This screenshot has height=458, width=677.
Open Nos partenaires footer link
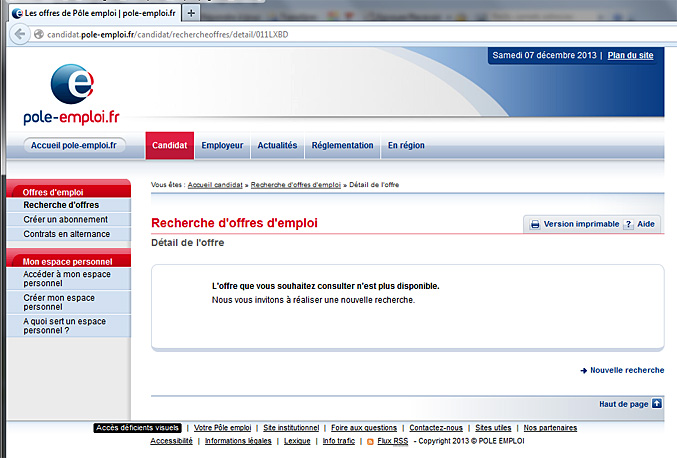(x=550, y=428)
